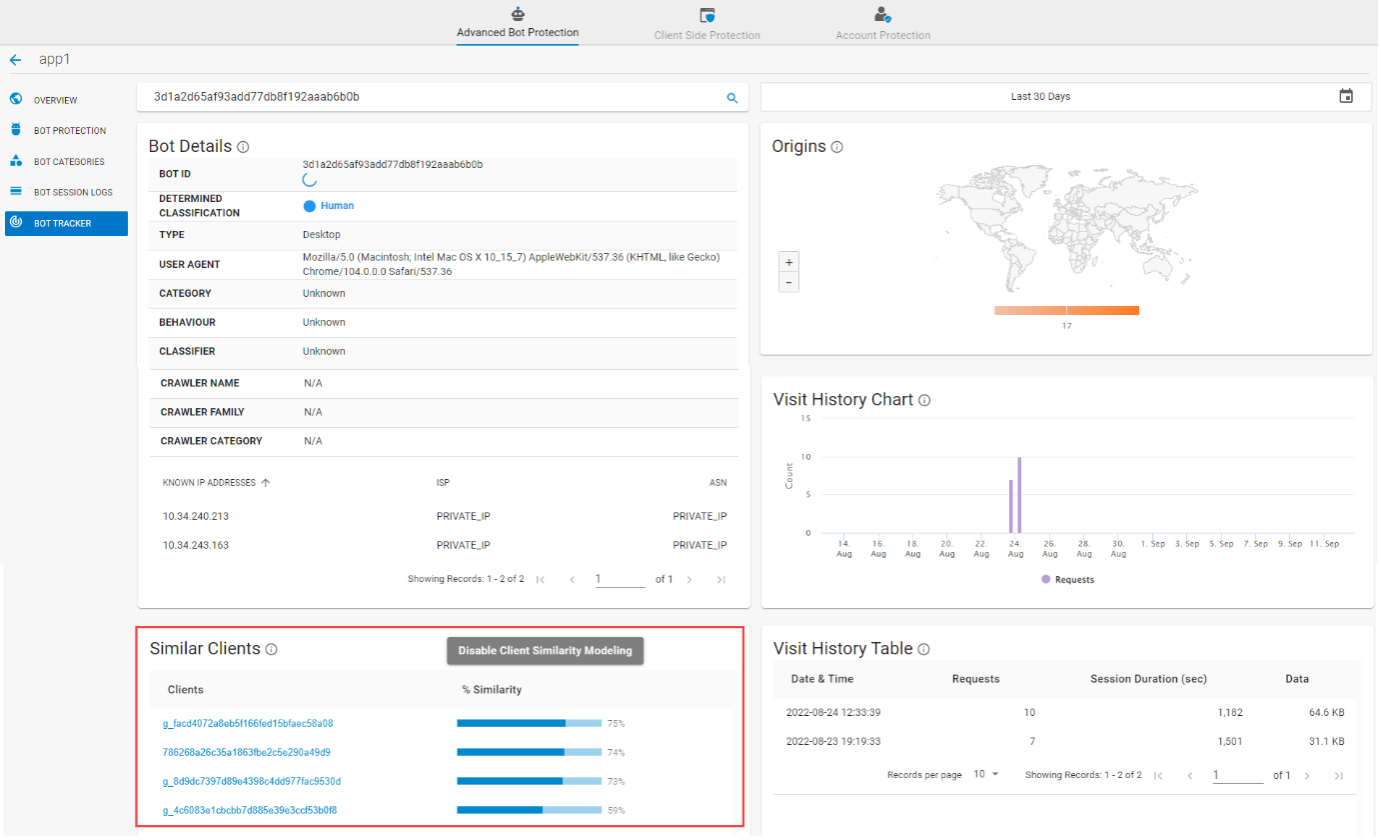
Task: Click the 2022-08-24 12:33:39 visit row
Action: point(1066,713)
